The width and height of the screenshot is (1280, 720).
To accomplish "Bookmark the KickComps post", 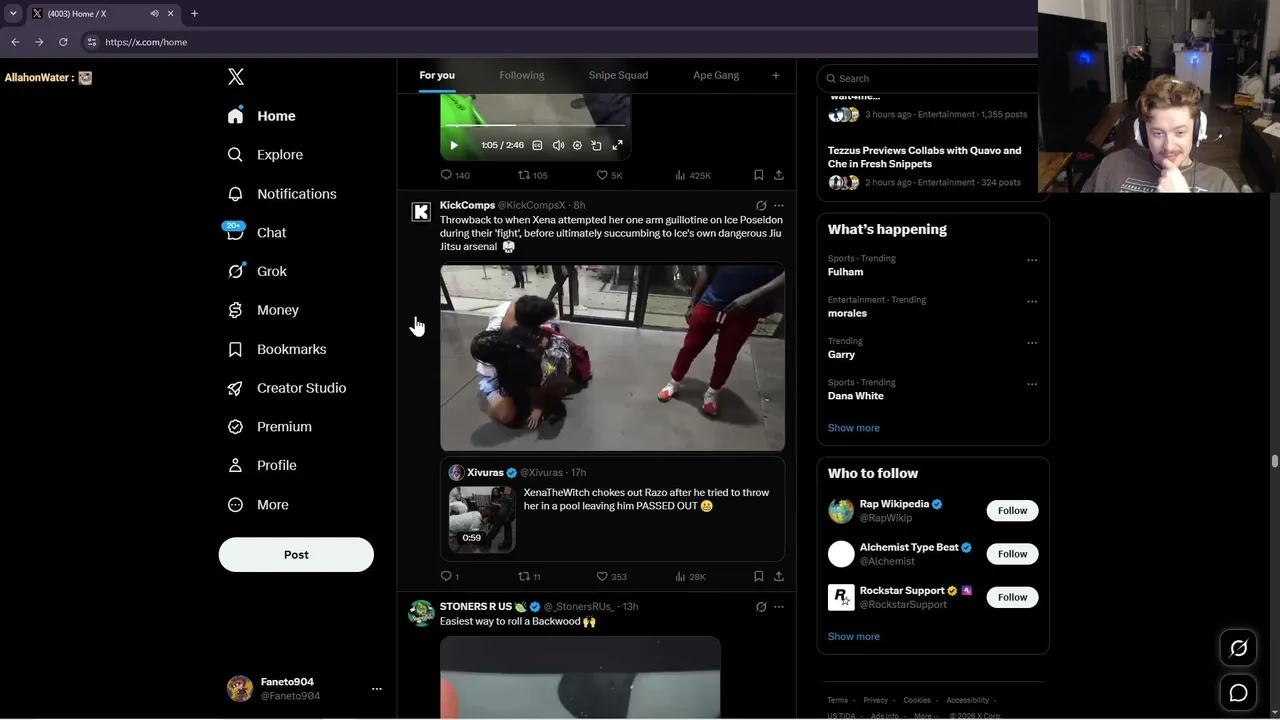I will [759, 576].
